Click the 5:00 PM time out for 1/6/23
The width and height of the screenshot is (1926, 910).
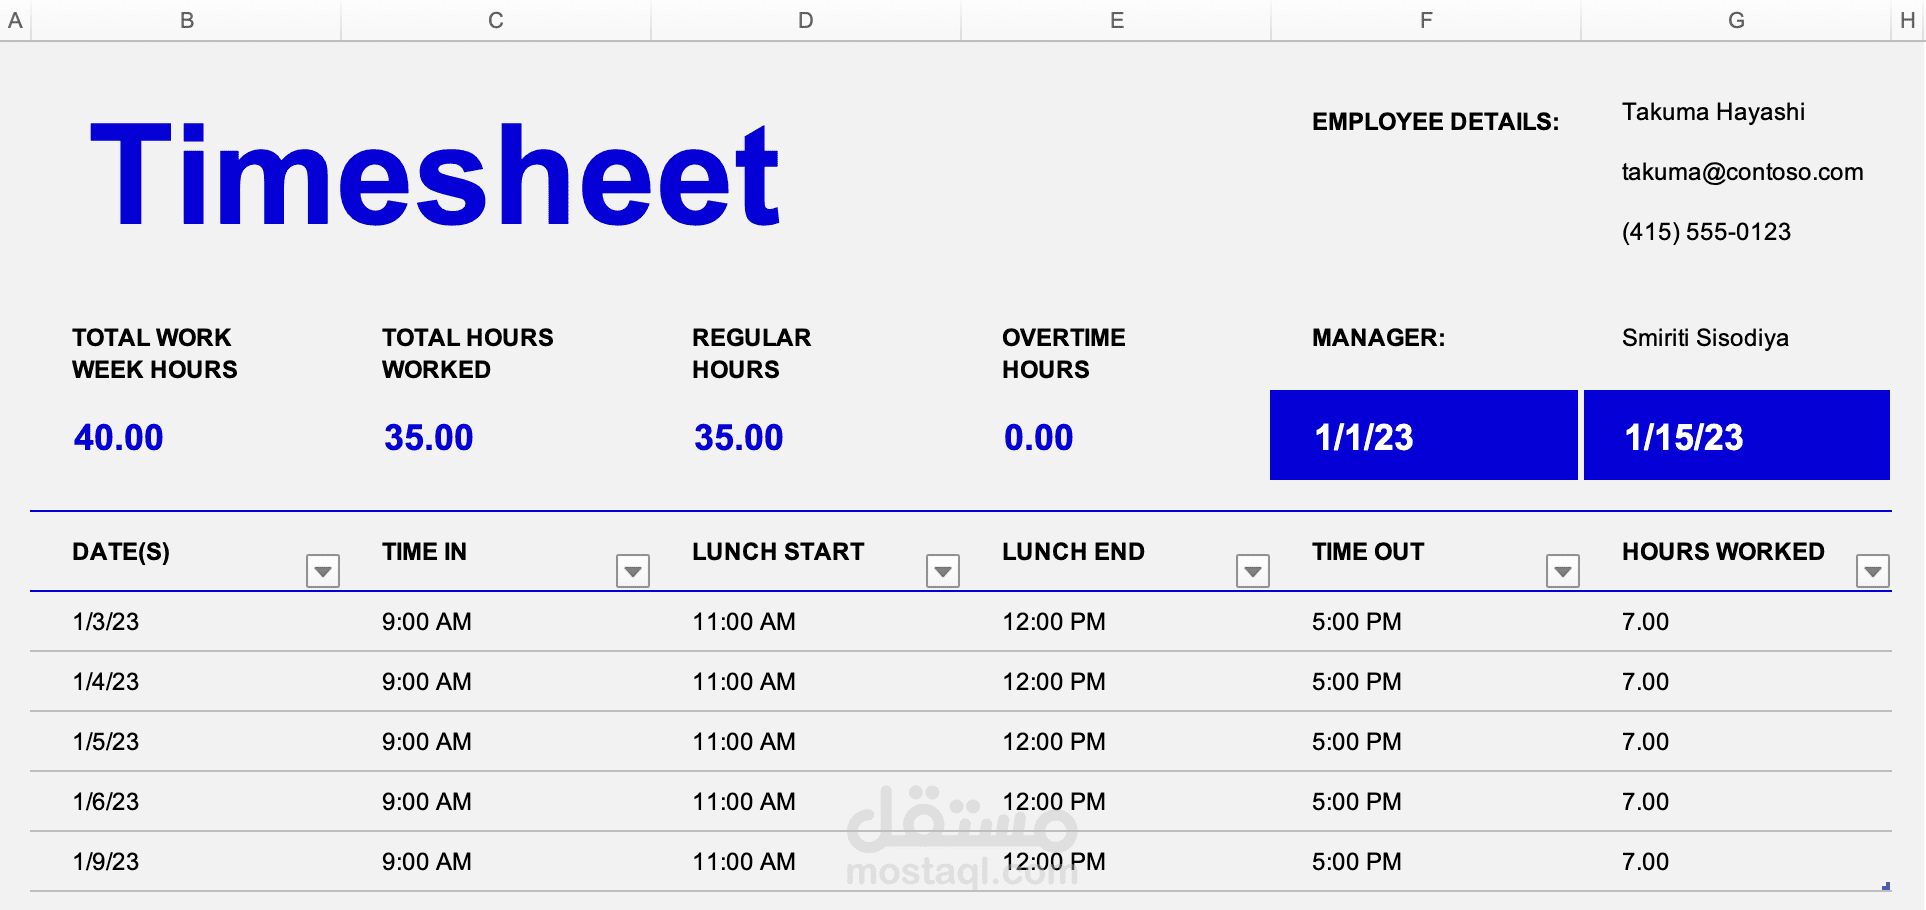click(1357, 802)
